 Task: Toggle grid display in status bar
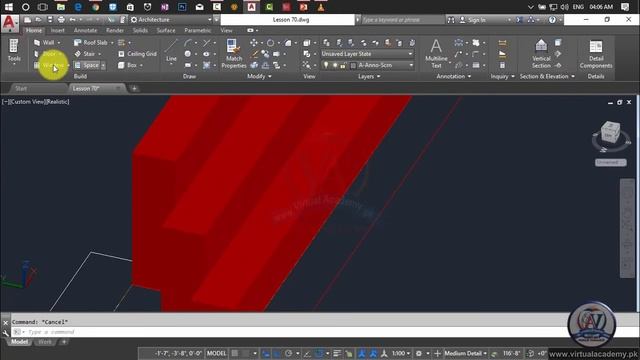[235, 353]
